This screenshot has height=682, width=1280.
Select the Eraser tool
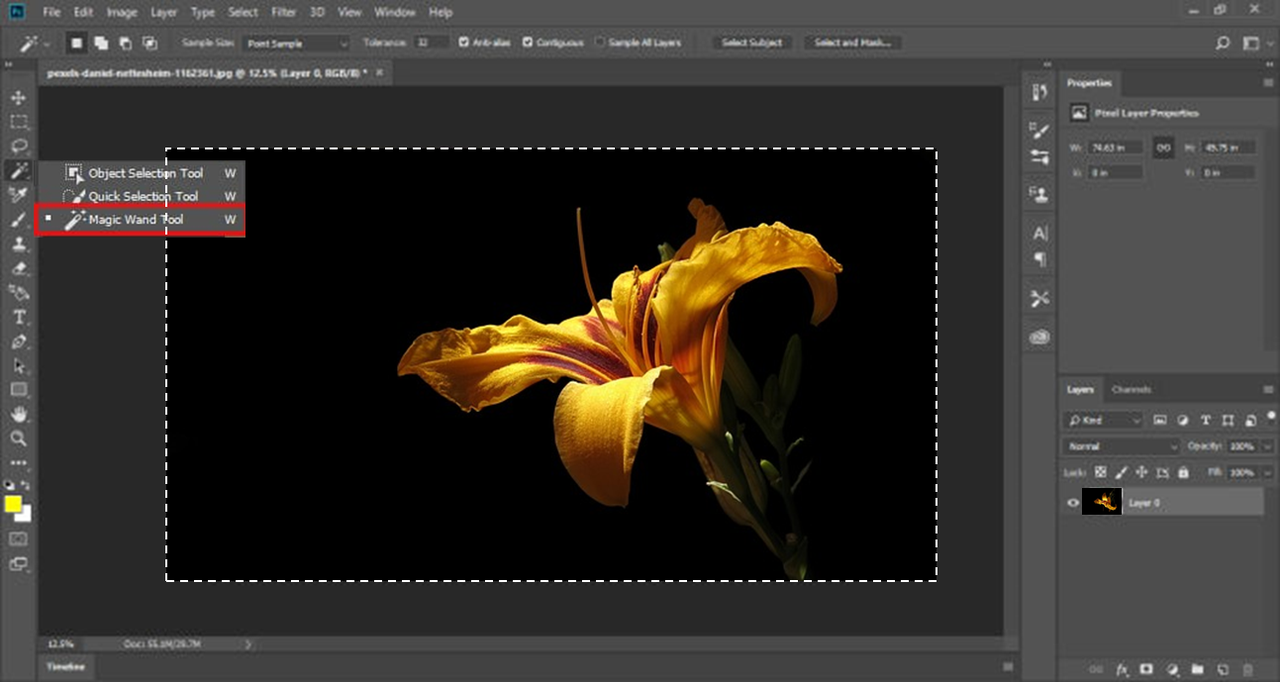pyautogui.click(x=18, y=268)
